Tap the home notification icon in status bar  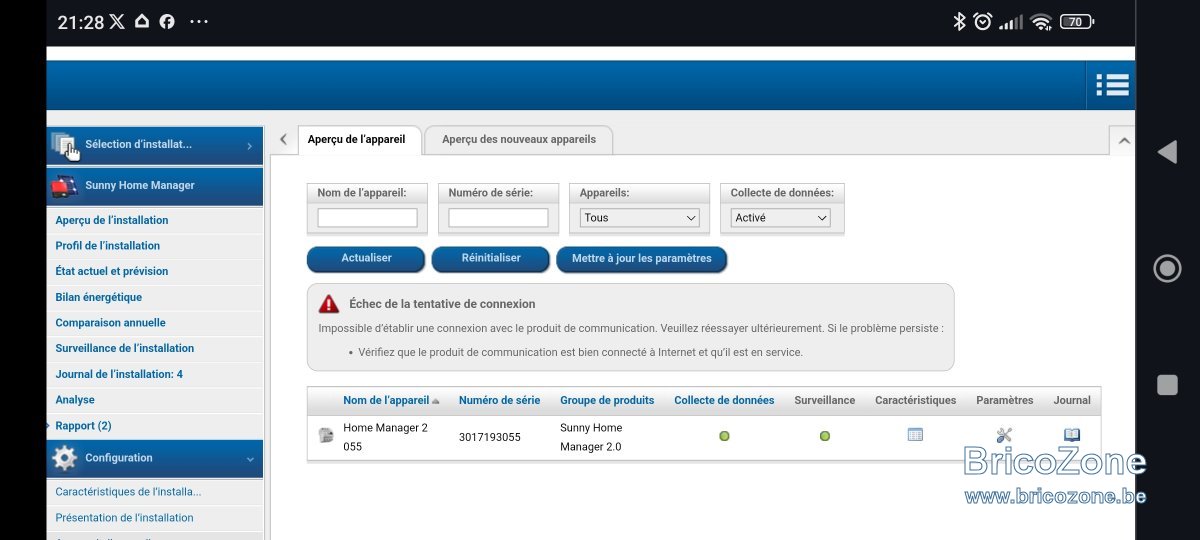142,21
